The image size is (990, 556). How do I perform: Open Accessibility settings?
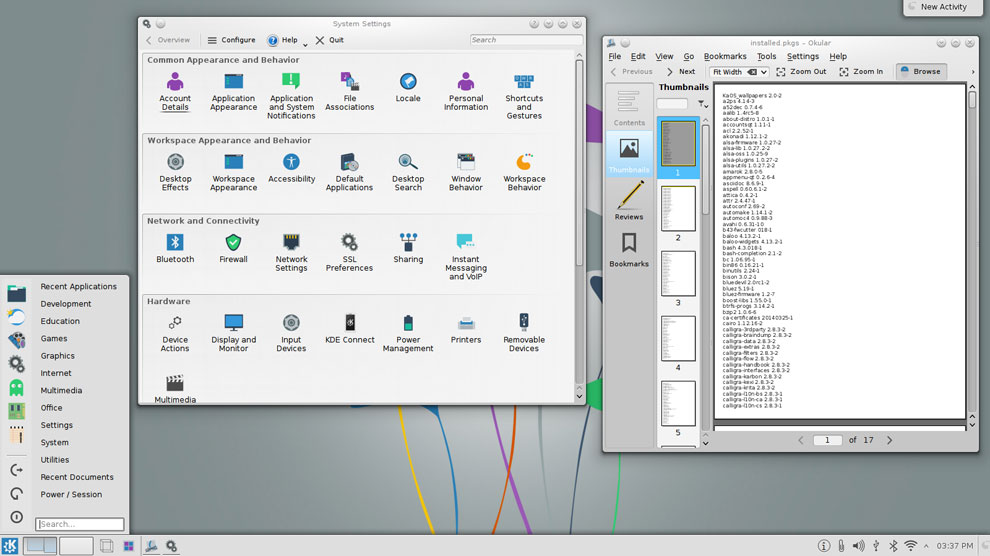pos(291,168)
